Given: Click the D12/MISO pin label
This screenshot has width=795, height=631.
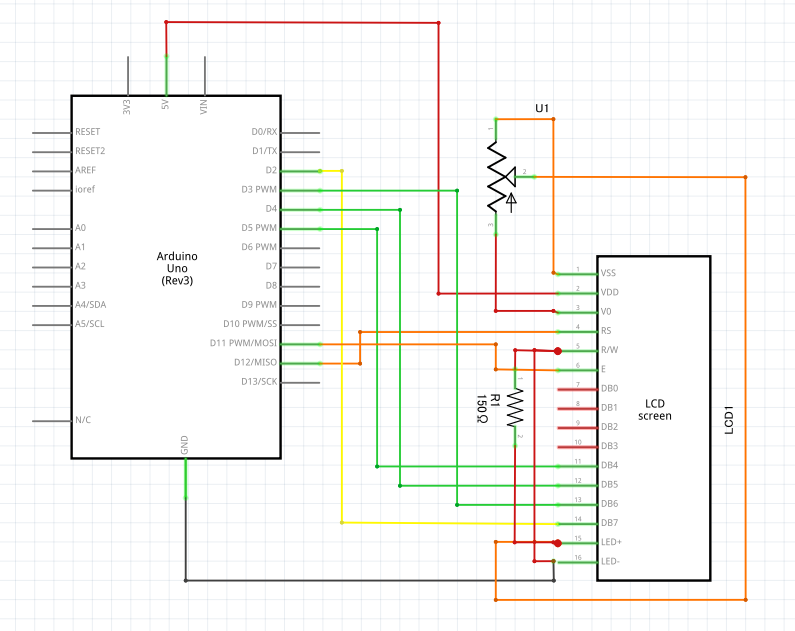Looking at the screenshot, I should 256,362.
